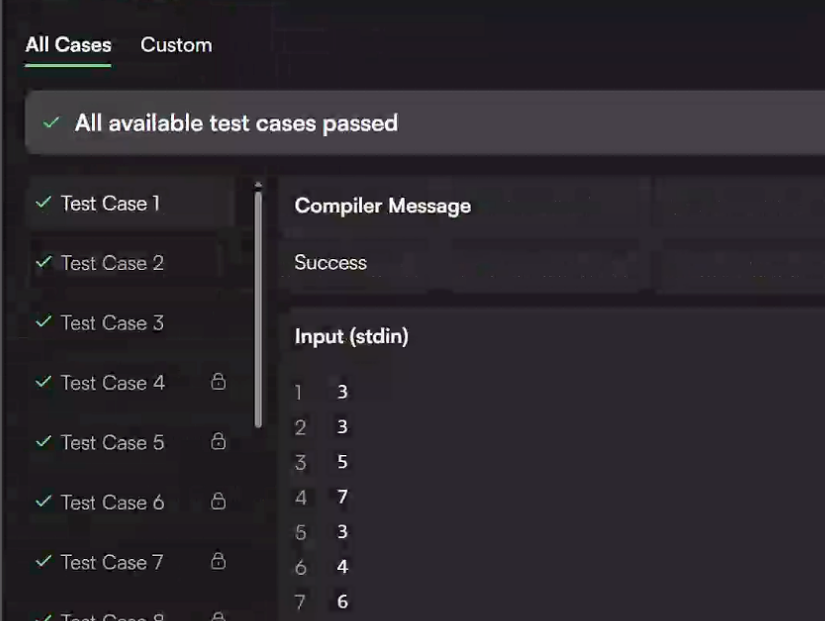Click the checkmark in the passed banner
This screenshot has width=825, height=621.
point(51,123)
